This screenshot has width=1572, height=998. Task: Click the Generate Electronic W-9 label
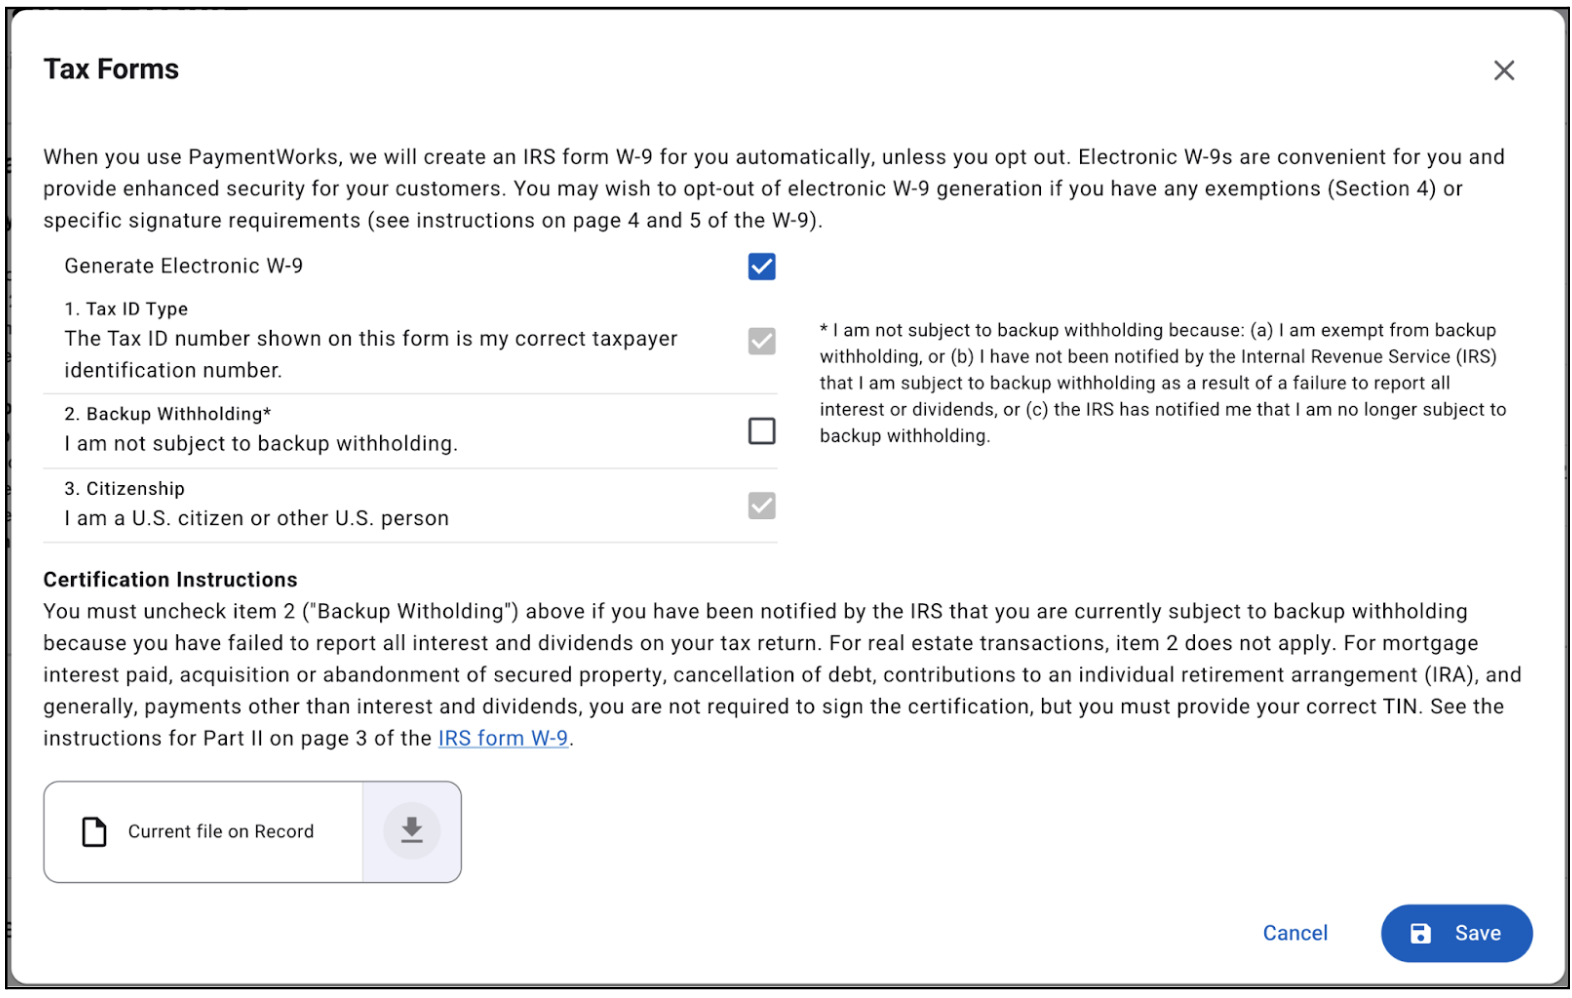click(183, 266)
